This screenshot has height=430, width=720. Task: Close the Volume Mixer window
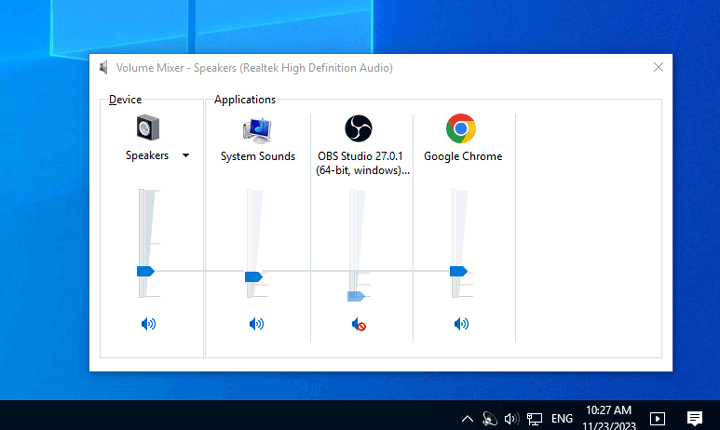pyautogui.click(x=658, y=67)
